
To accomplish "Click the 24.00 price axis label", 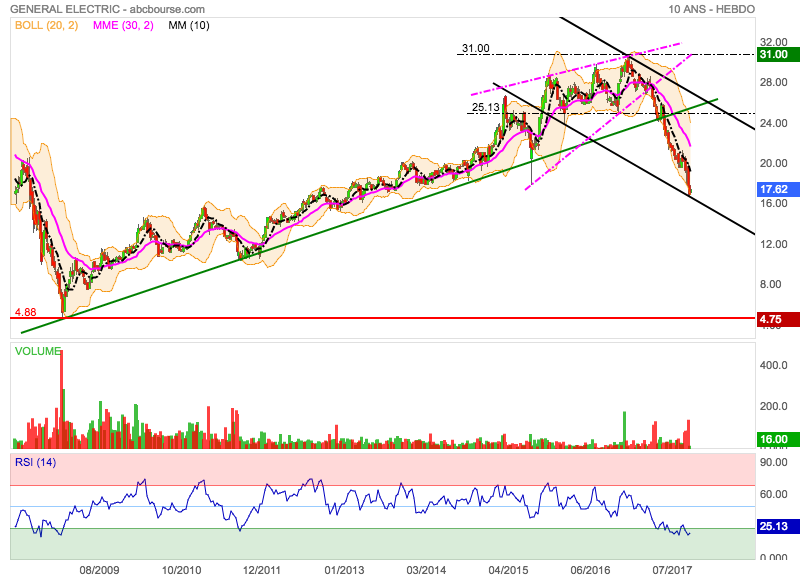I will (773, 123).
